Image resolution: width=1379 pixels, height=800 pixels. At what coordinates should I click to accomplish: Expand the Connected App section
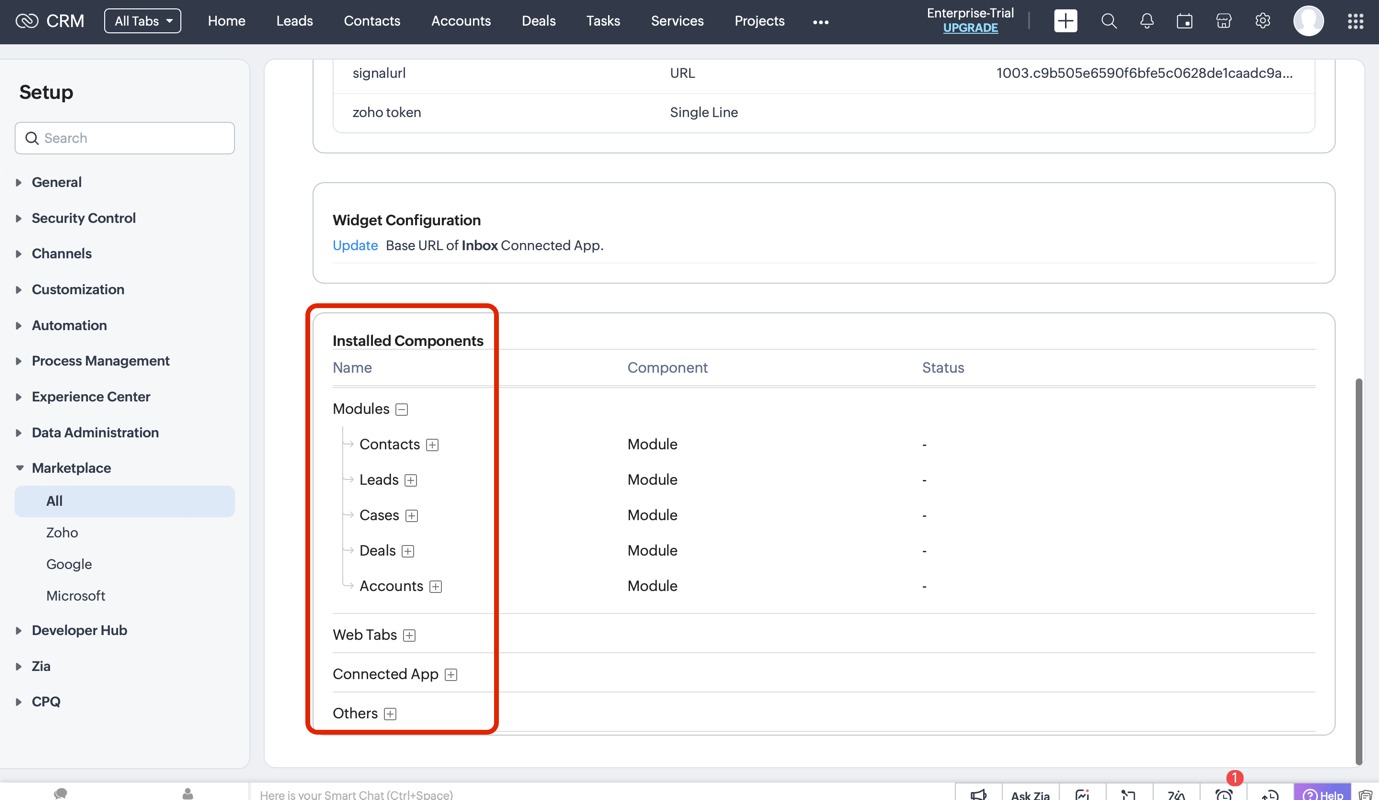(451, 675)
